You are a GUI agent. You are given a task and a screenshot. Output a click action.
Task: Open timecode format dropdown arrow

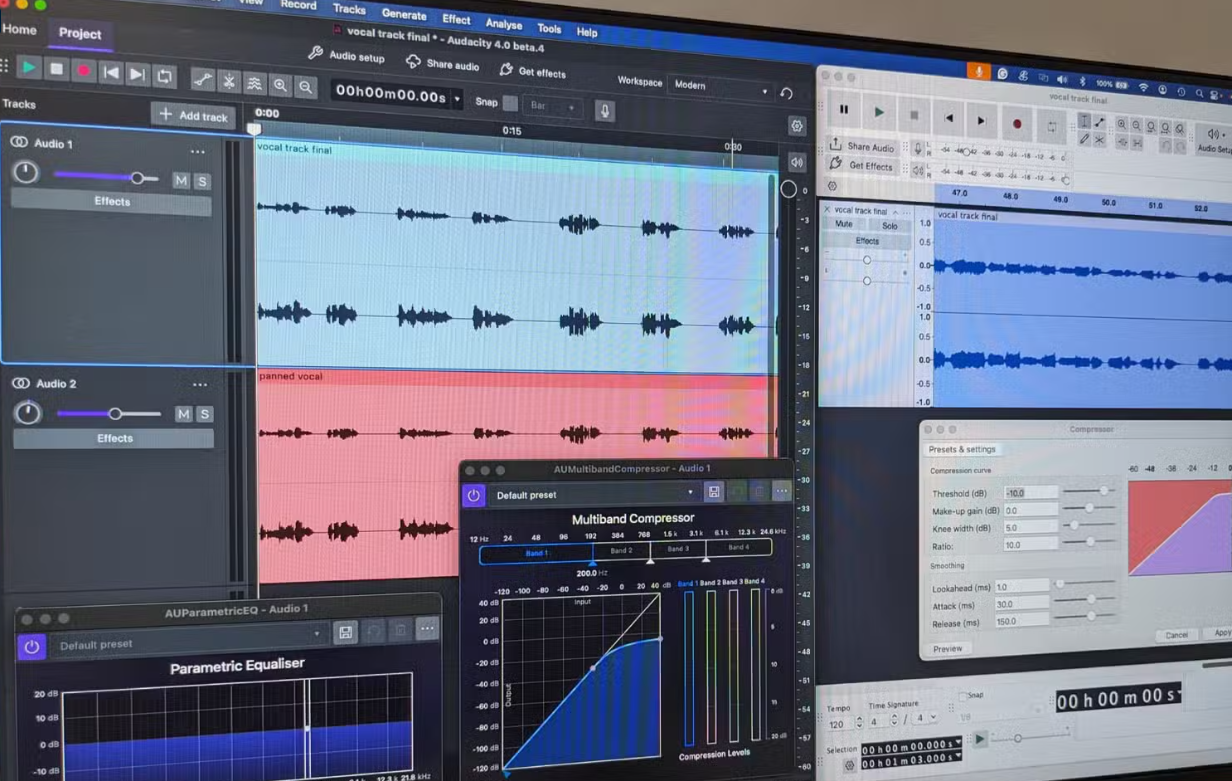(458, 99)
